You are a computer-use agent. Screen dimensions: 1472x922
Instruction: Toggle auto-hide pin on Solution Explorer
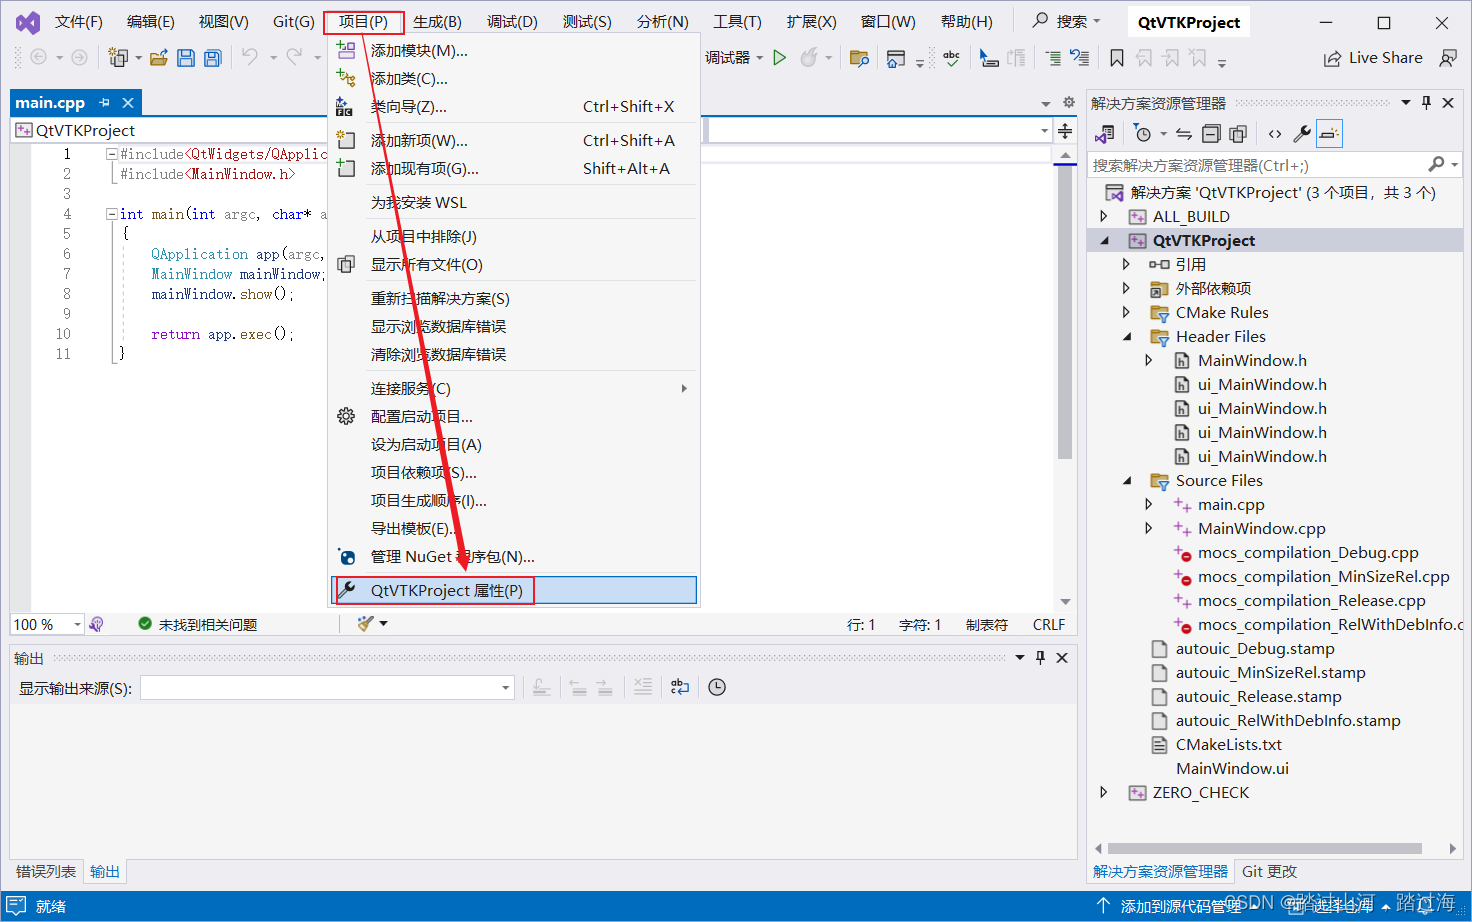coord(1426,103)
